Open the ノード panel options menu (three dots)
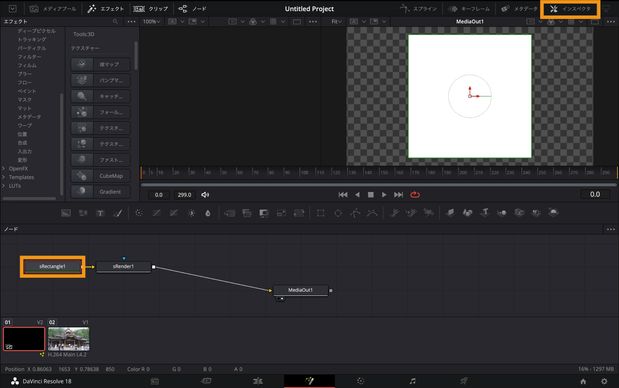This screenshot has height=388, width=619. [610, 229]
